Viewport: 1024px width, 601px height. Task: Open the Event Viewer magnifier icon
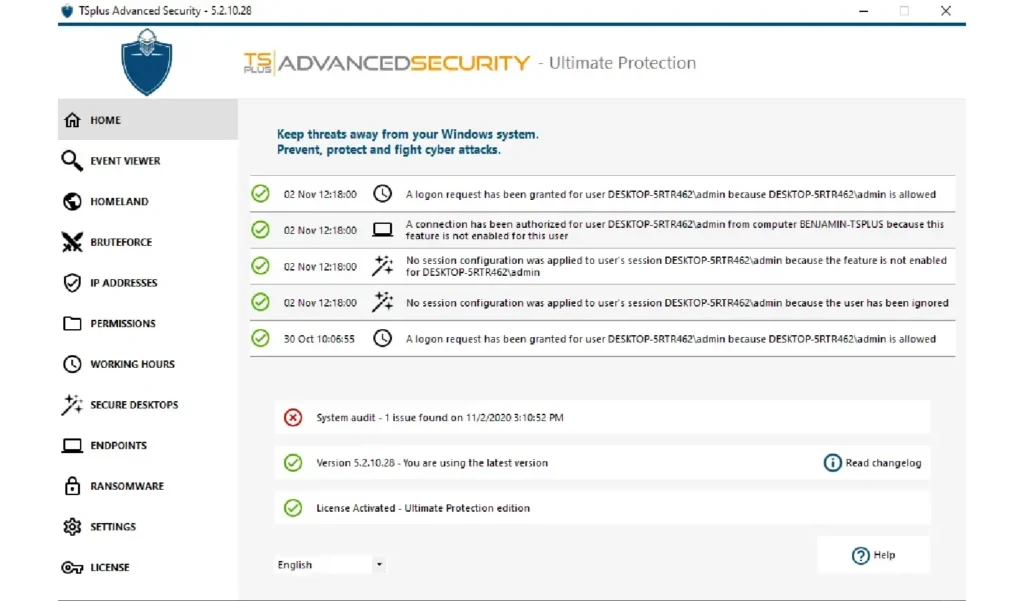coord(72,161)
